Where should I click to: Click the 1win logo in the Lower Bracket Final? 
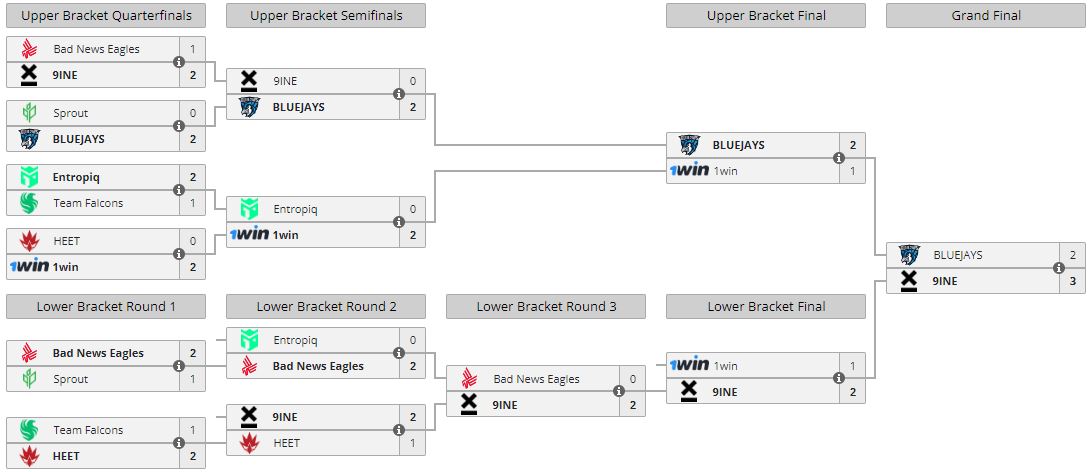(x=689, y=365)
